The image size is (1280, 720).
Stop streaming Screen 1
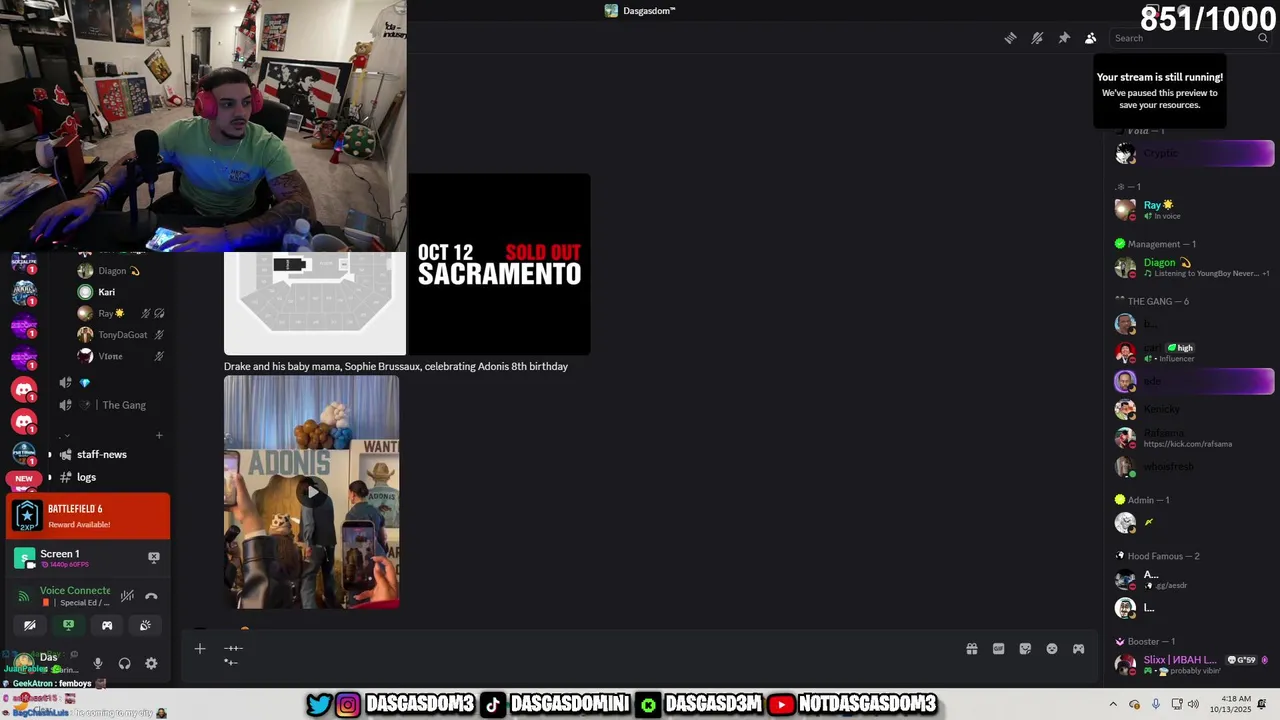tap(154, 557)
